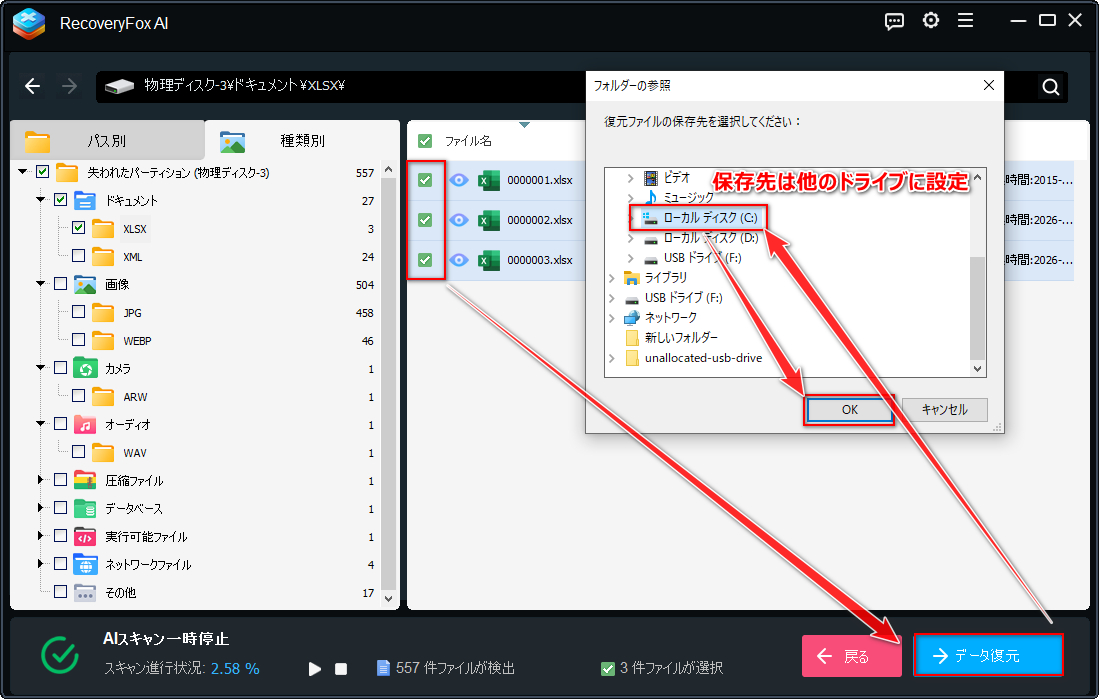Screen dimensions: 1099x699
Task: Click the RecoveryFox AI logo
Action: (x=29, y=23)
